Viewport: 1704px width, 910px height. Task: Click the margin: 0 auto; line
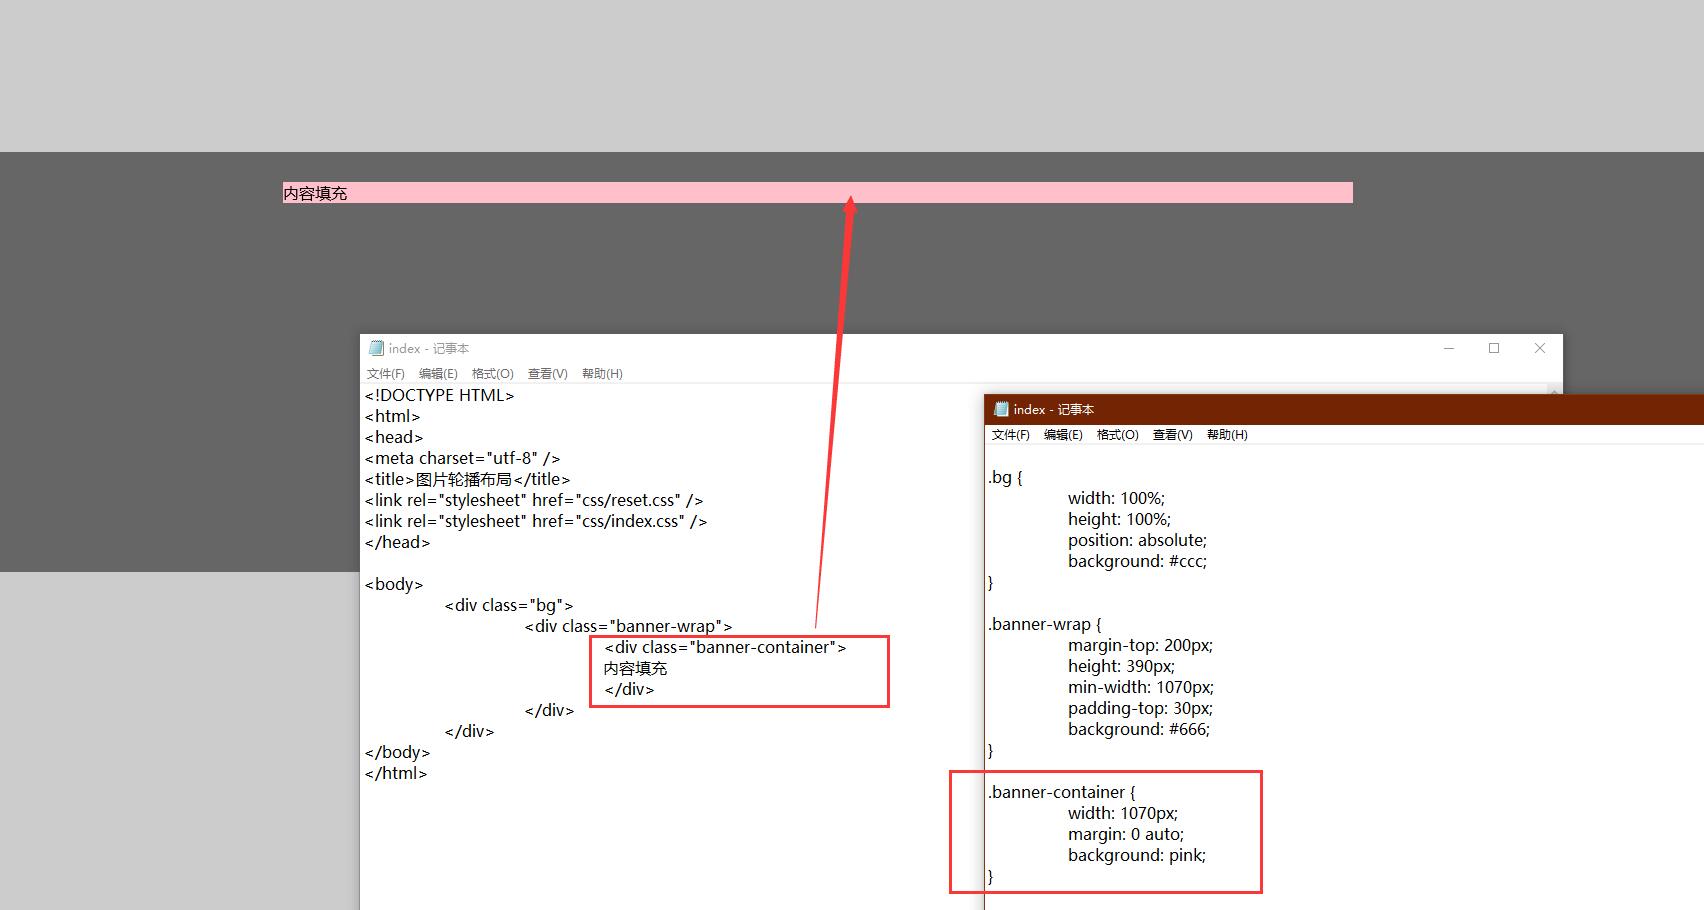[1126, 834]
